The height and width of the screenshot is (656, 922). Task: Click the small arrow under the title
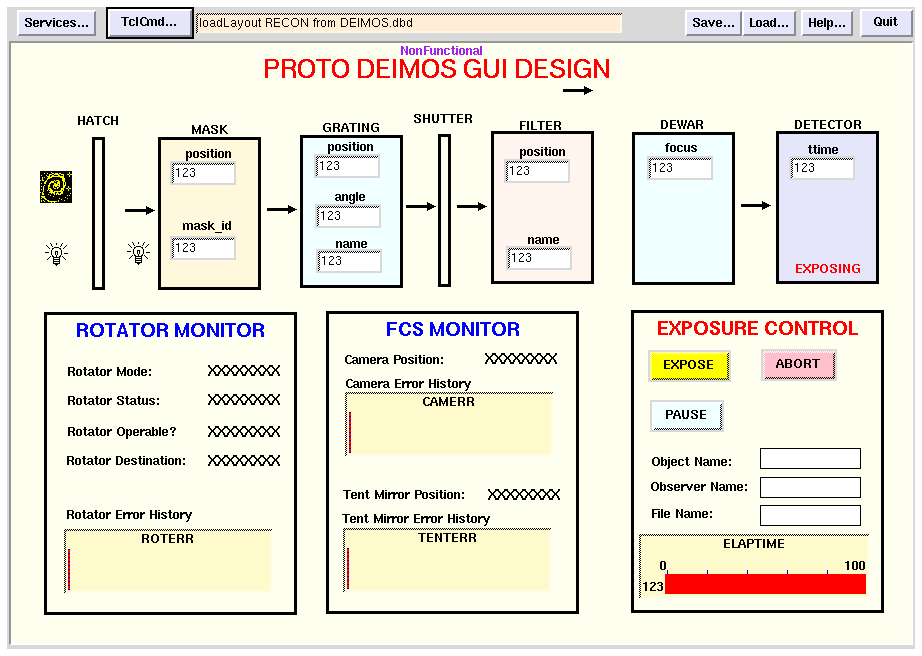[577, 91]
